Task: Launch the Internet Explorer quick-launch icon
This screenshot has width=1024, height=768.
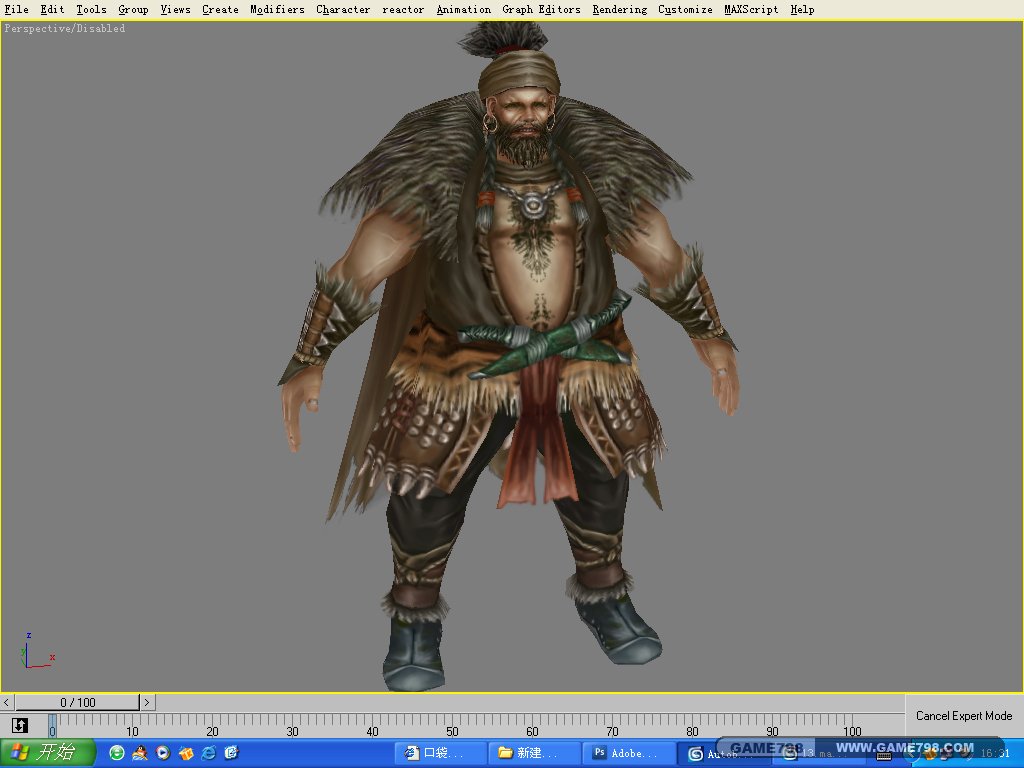Action: tap(209, 753)
